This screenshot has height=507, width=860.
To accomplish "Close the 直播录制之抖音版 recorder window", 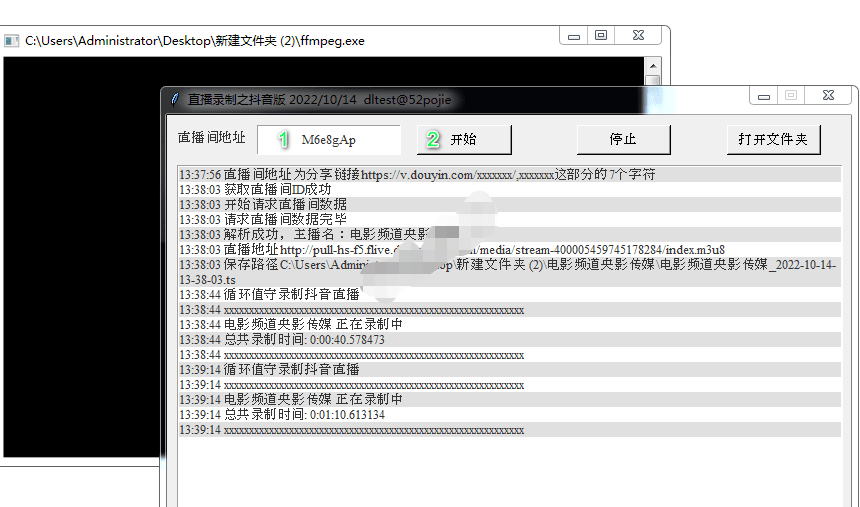I will 828,96.
